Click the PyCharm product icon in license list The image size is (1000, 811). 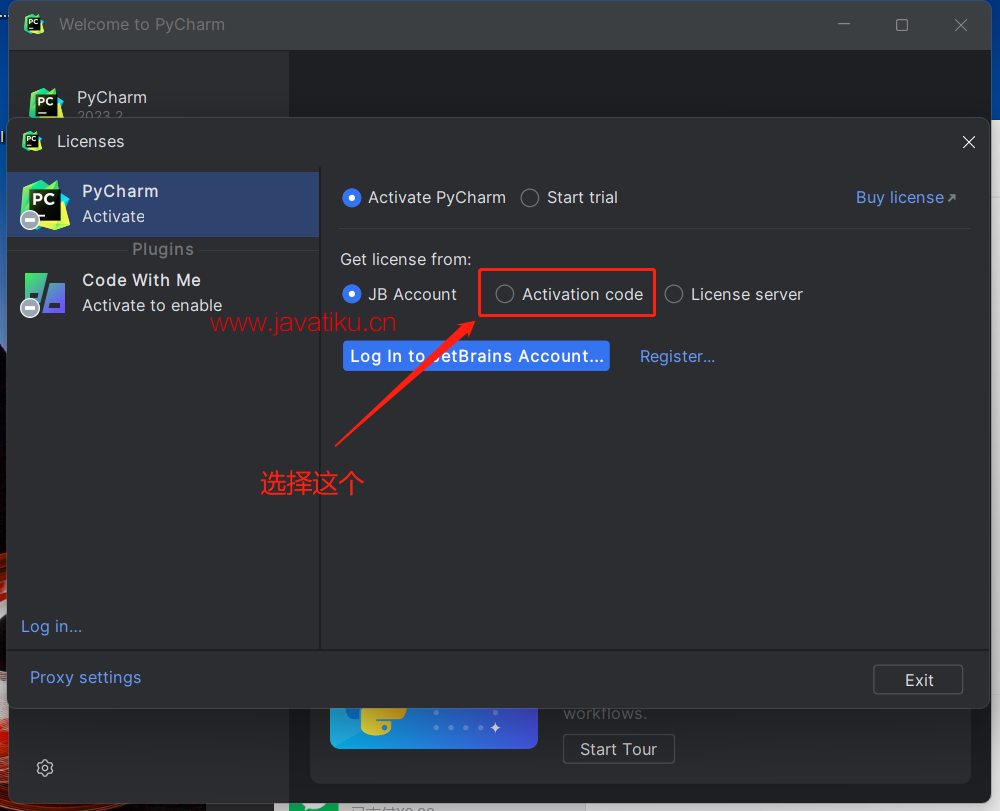(44, 205)
